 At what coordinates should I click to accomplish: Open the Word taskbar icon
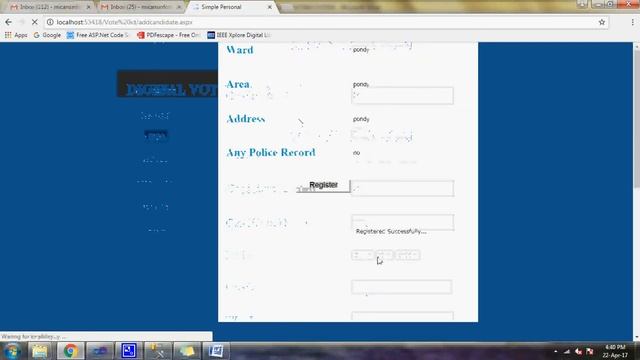pyautogui.click(x=216, y=351)
